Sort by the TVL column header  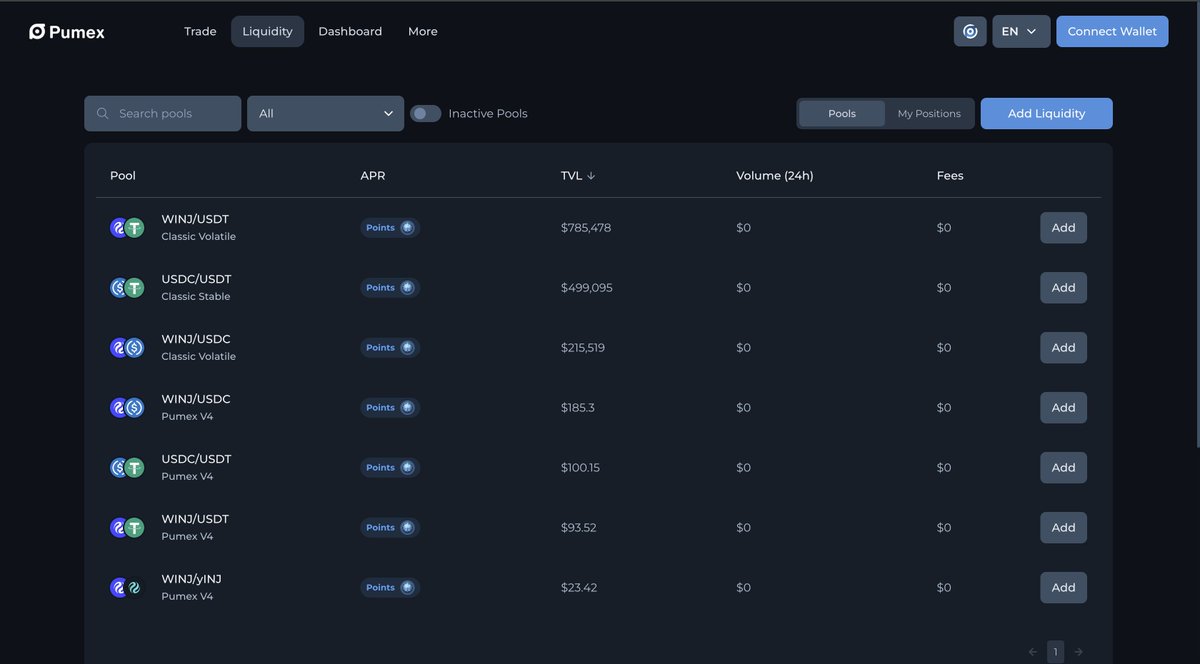pyautogui.click(x=578, y=176)
